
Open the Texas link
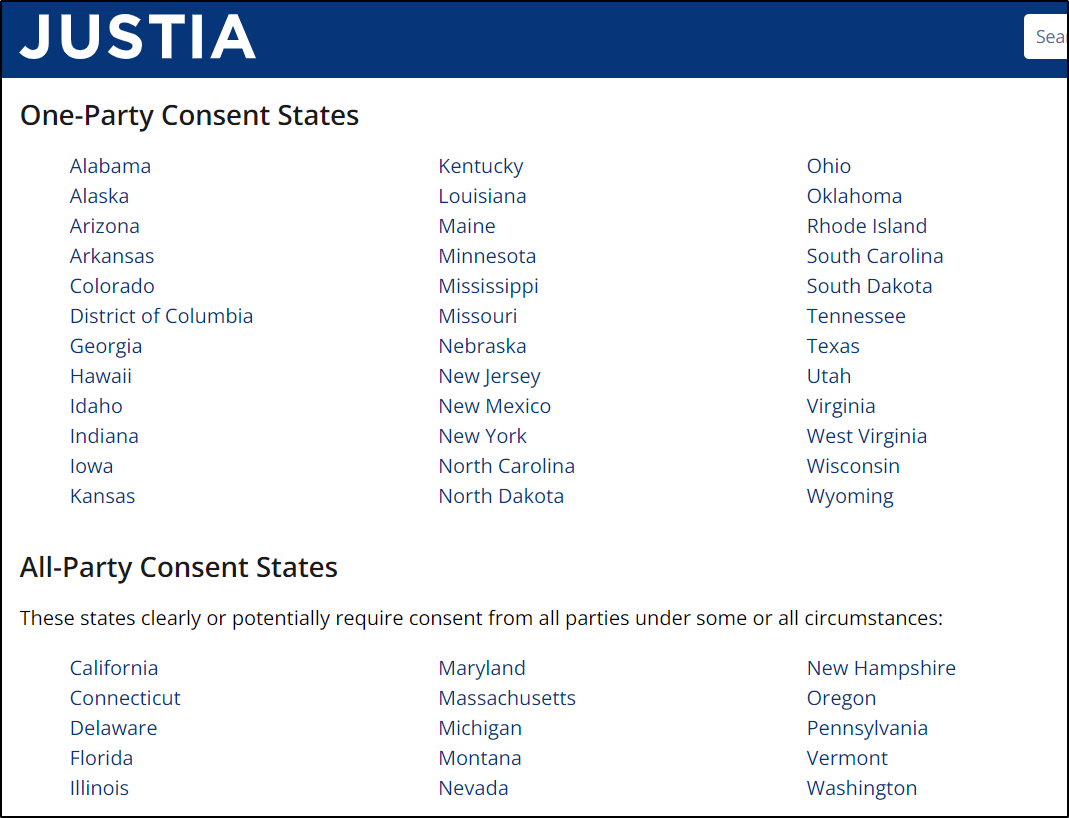point(833,346)
